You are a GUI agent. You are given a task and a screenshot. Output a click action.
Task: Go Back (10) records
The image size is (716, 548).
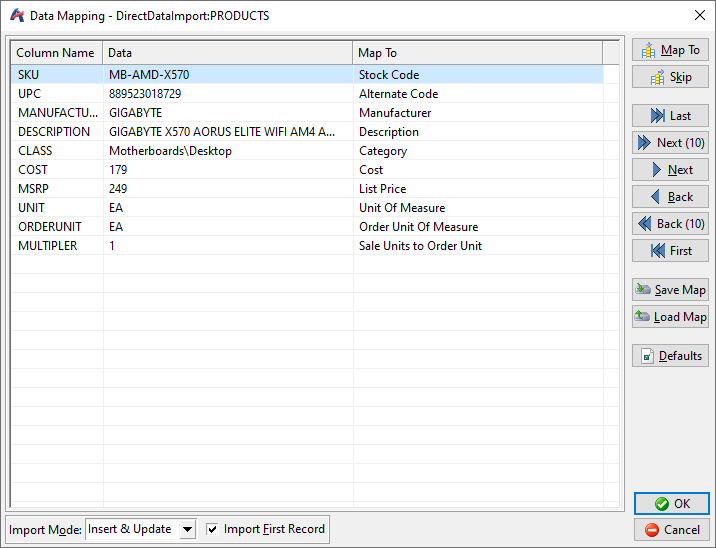click(670, 224)
